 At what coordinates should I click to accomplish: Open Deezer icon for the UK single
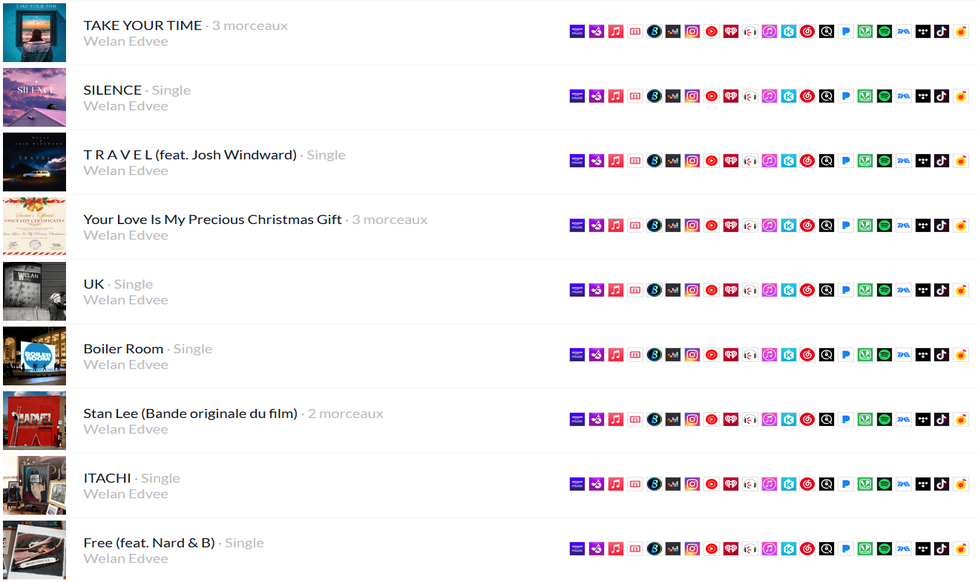click(673, 290)
